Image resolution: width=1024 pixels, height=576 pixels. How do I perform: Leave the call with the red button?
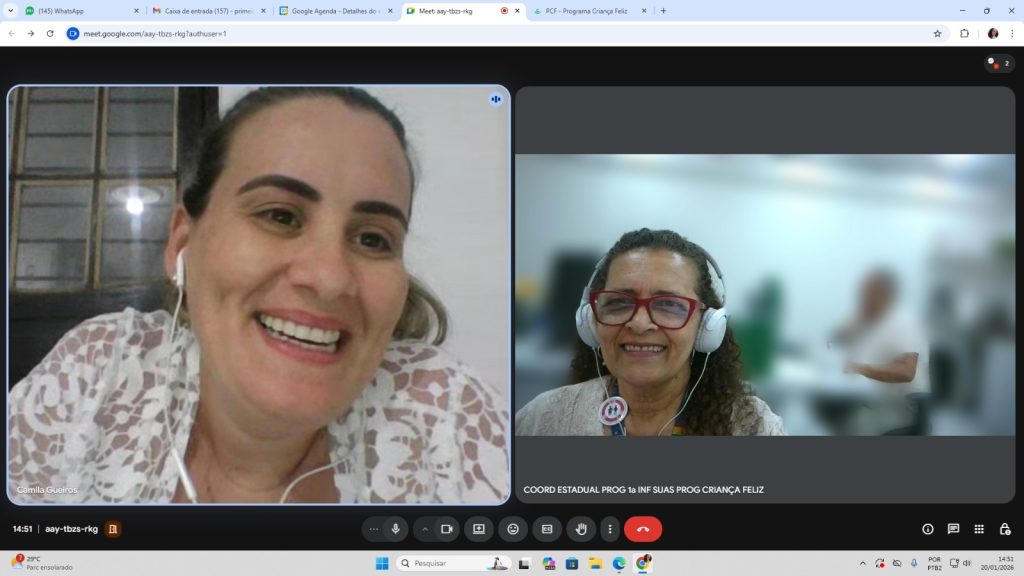pos(643,529)
